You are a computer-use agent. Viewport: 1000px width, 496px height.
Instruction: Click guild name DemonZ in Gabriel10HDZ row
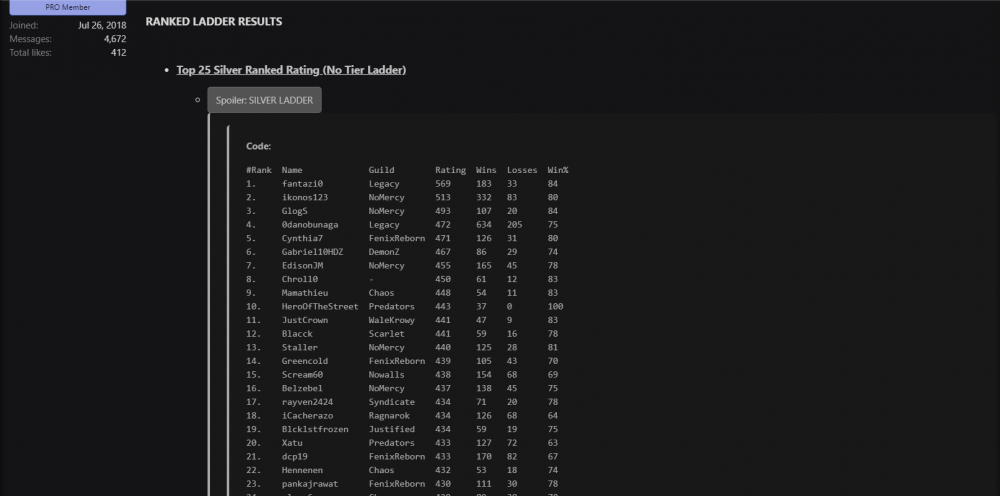coord(384,252)
